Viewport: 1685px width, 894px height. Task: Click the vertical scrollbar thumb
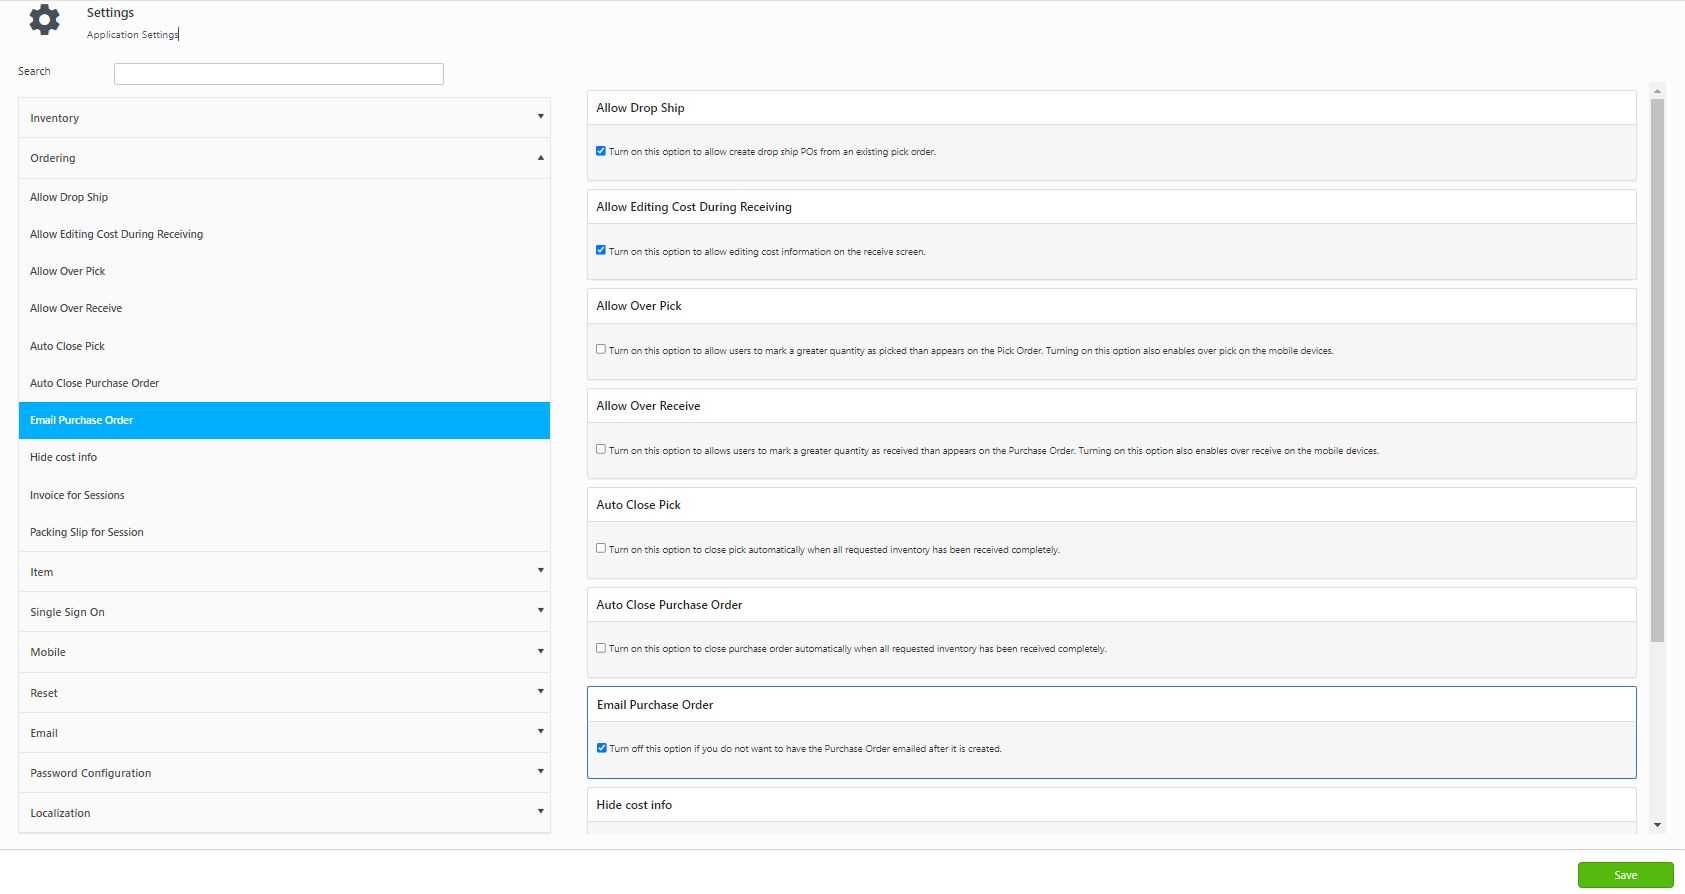click(1657, 370)
